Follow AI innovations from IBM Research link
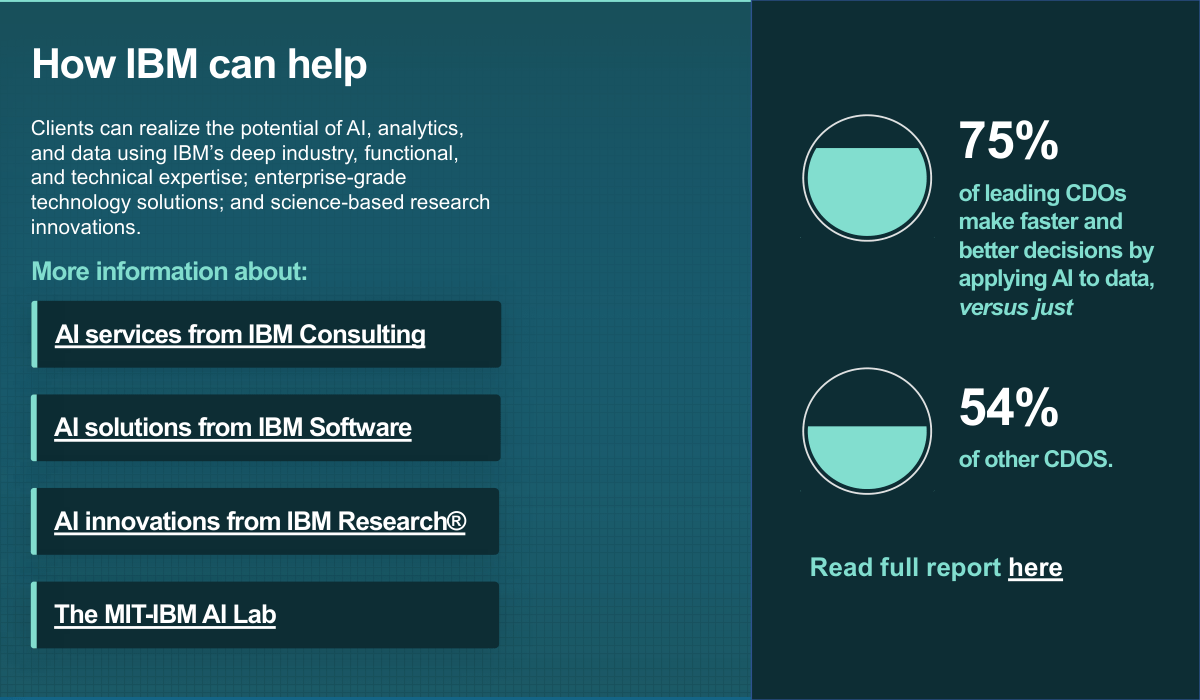This screenshot has width=1200, height=700. pos(260,521)
